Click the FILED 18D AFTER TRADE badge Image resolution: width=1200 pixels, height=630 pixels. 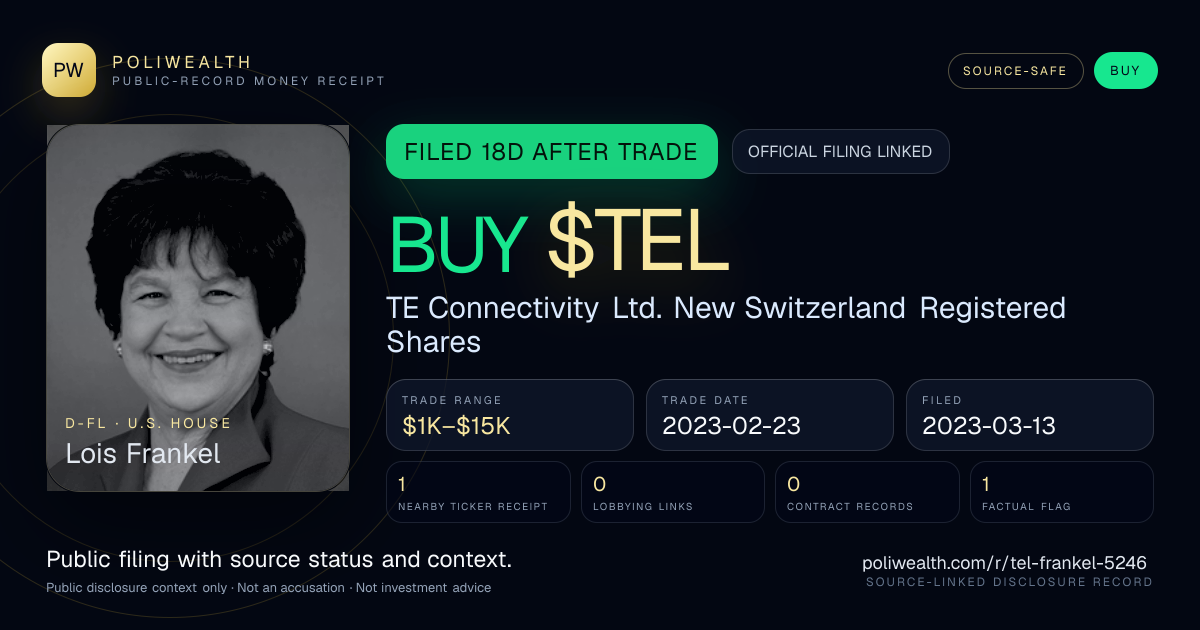[551, 152]
